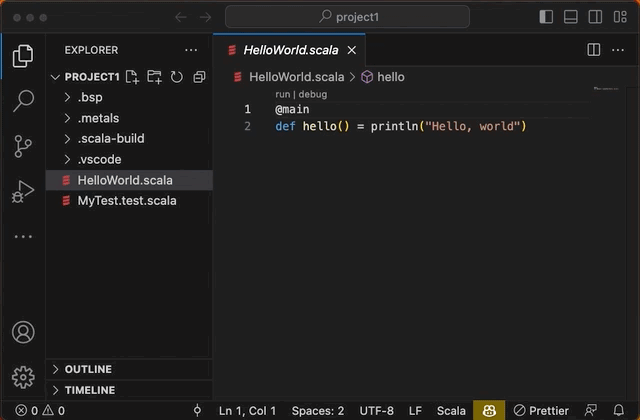Select the HelloWorld.scala editor tab
The image size is (640, 420).
click(289, 50)
